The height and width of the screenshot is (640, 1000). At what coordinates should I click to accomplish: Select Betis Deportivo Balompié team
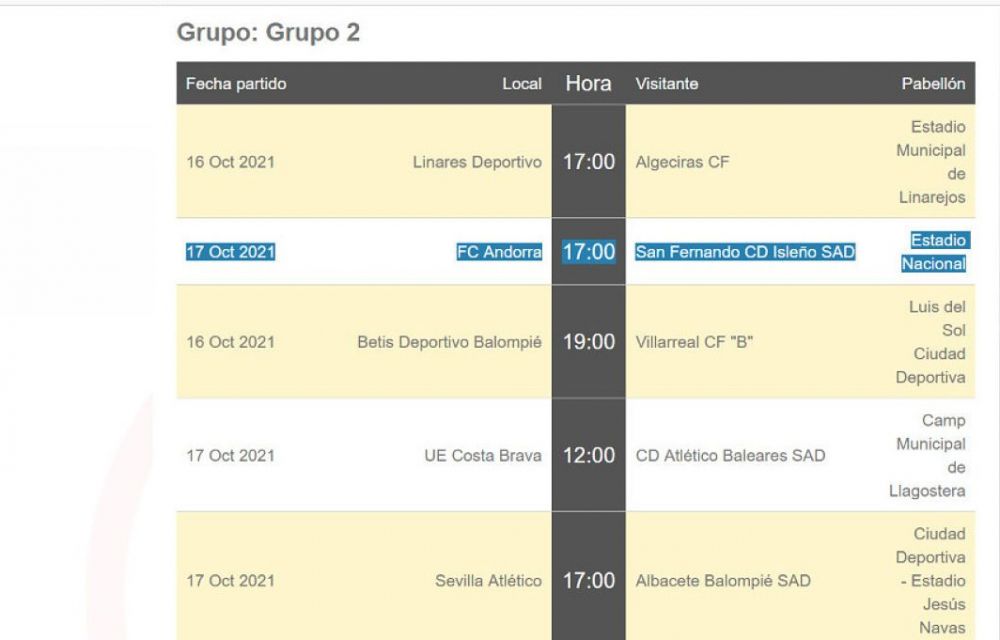[449, 342]
